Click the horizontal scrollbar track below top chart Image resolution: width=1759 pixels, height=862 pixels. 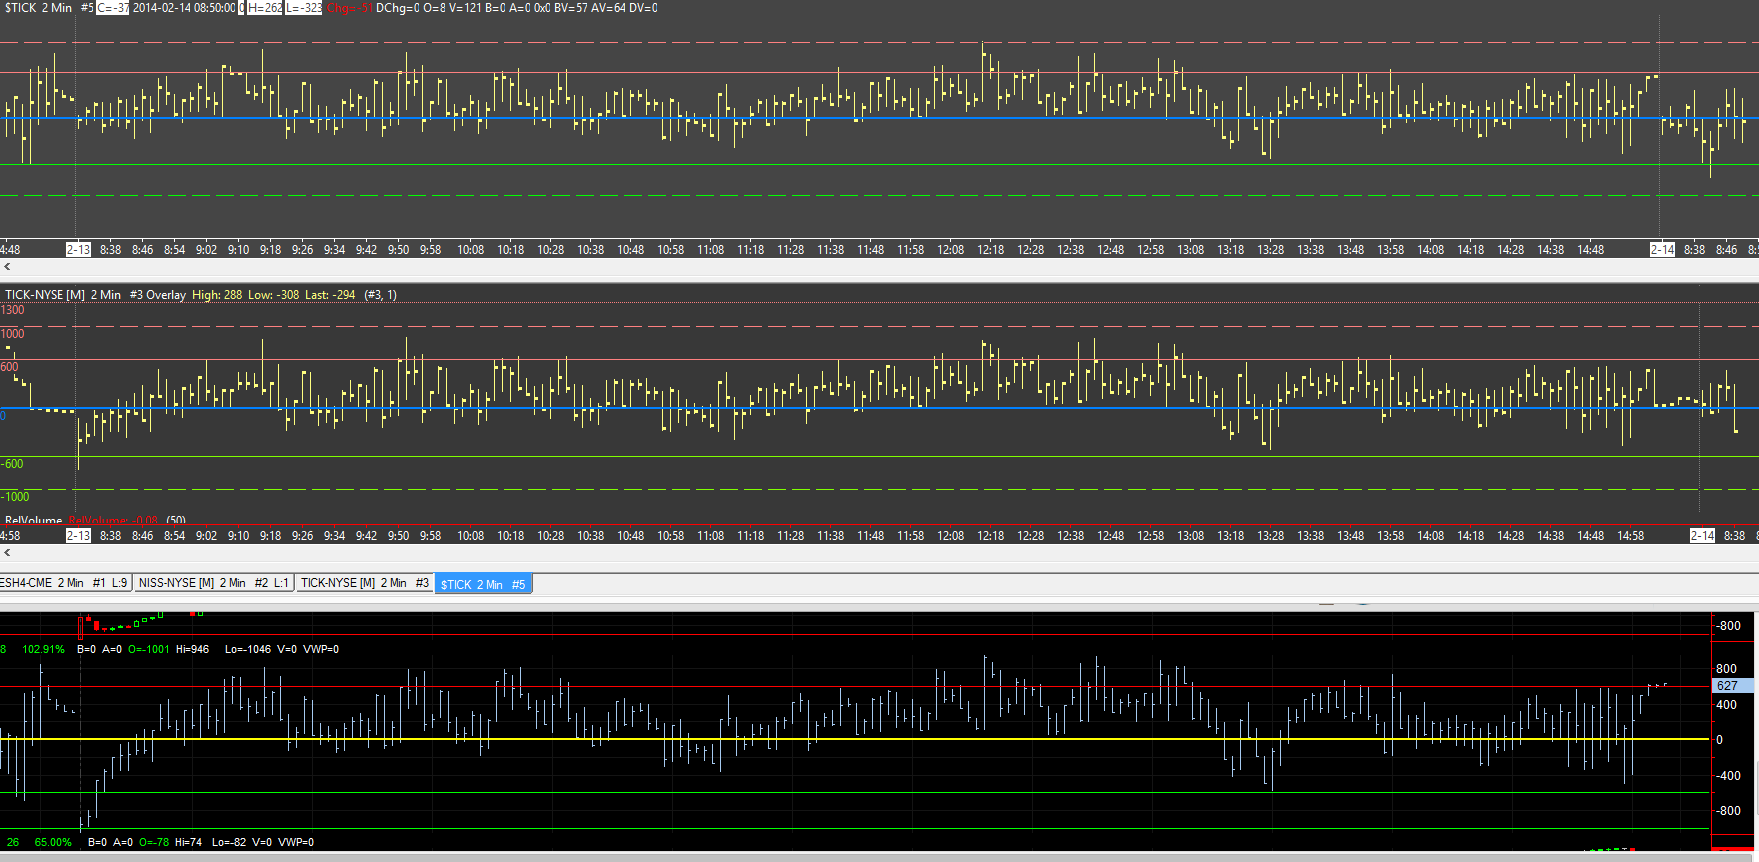point(880,267)
